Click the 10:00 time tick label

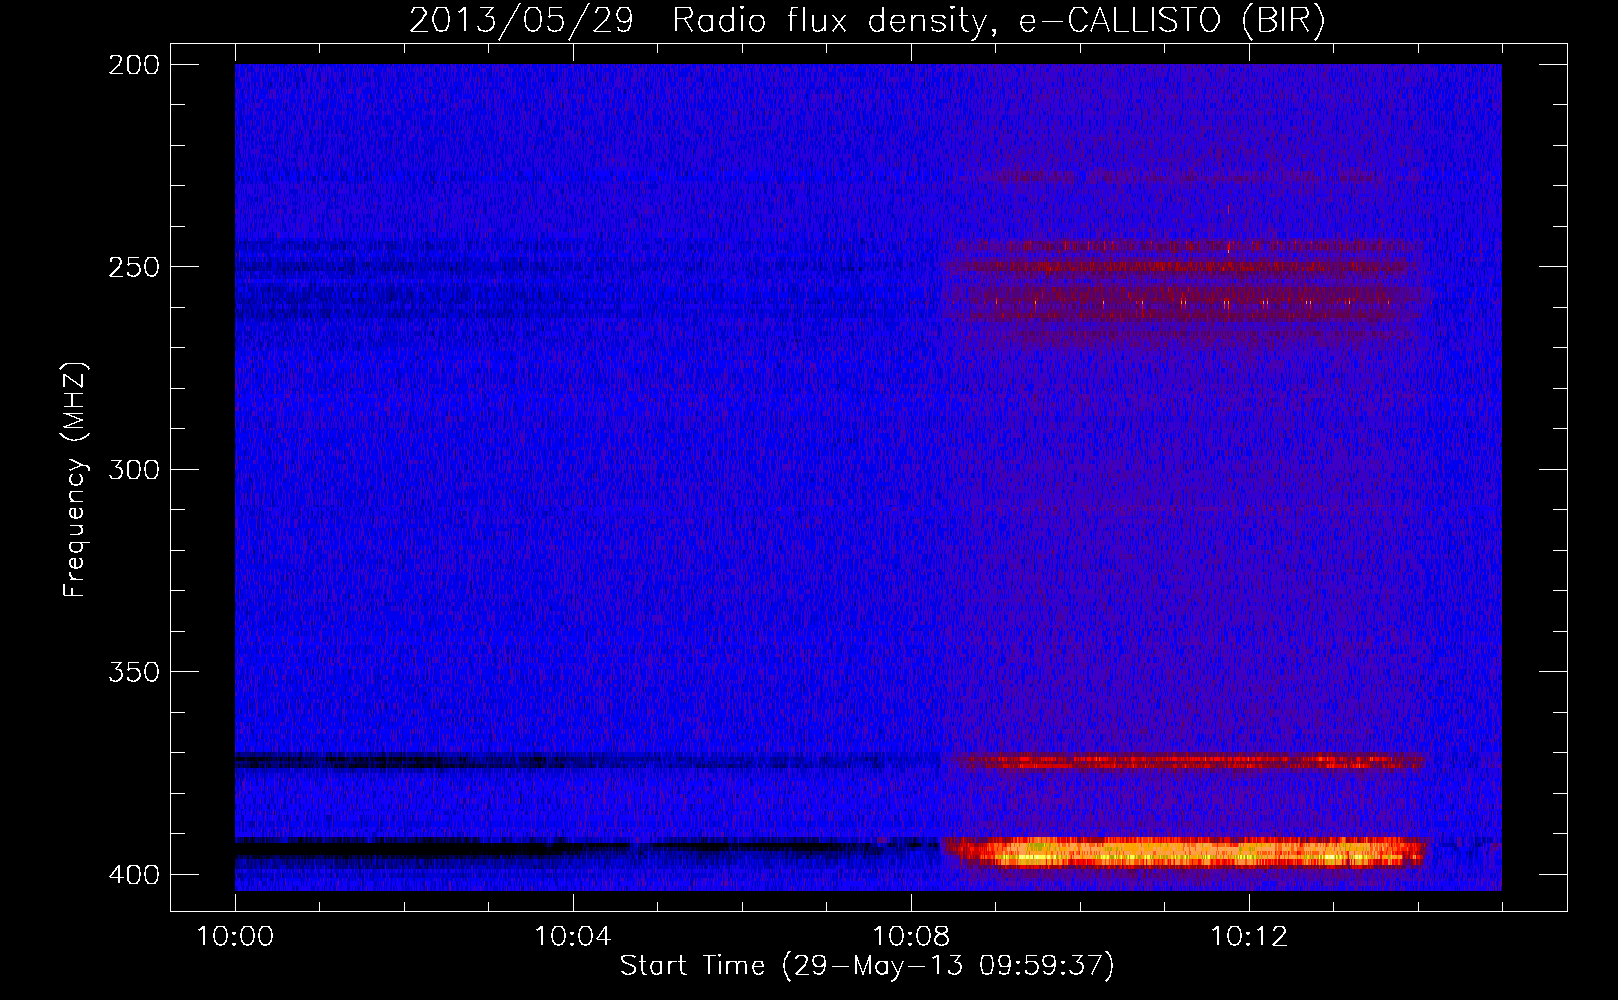tap(235, 937)
